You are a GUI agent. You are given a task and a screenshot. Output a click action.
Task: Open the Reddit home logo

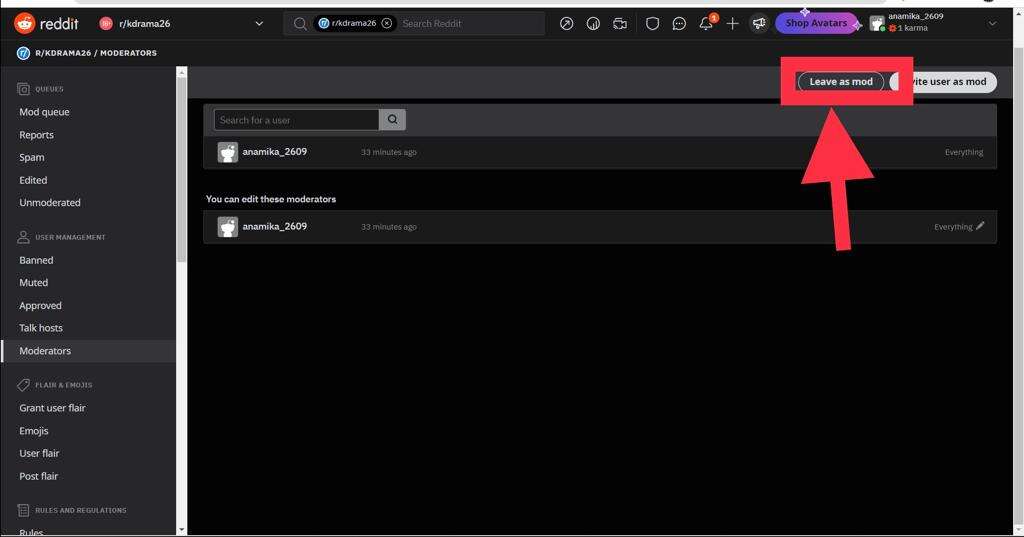pyautogui.click(x=46, y=24)
